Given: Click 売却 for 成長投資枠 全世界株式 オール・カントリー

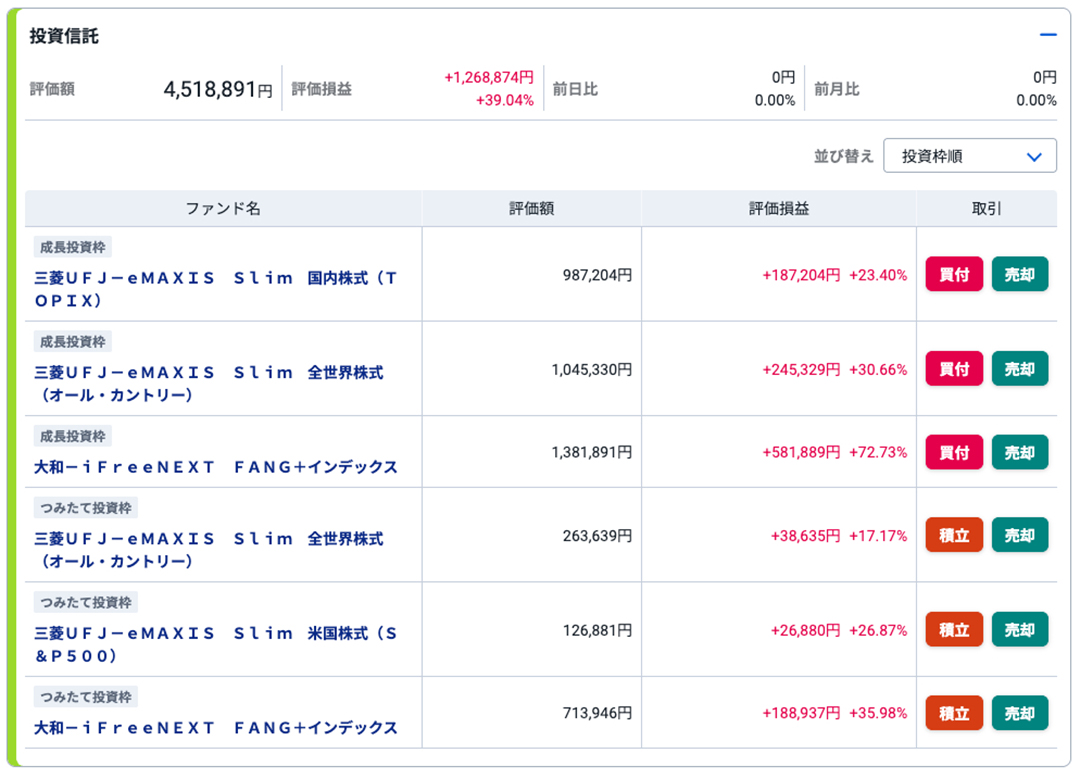Looking at the screenshot, I should coord(1019,368).
